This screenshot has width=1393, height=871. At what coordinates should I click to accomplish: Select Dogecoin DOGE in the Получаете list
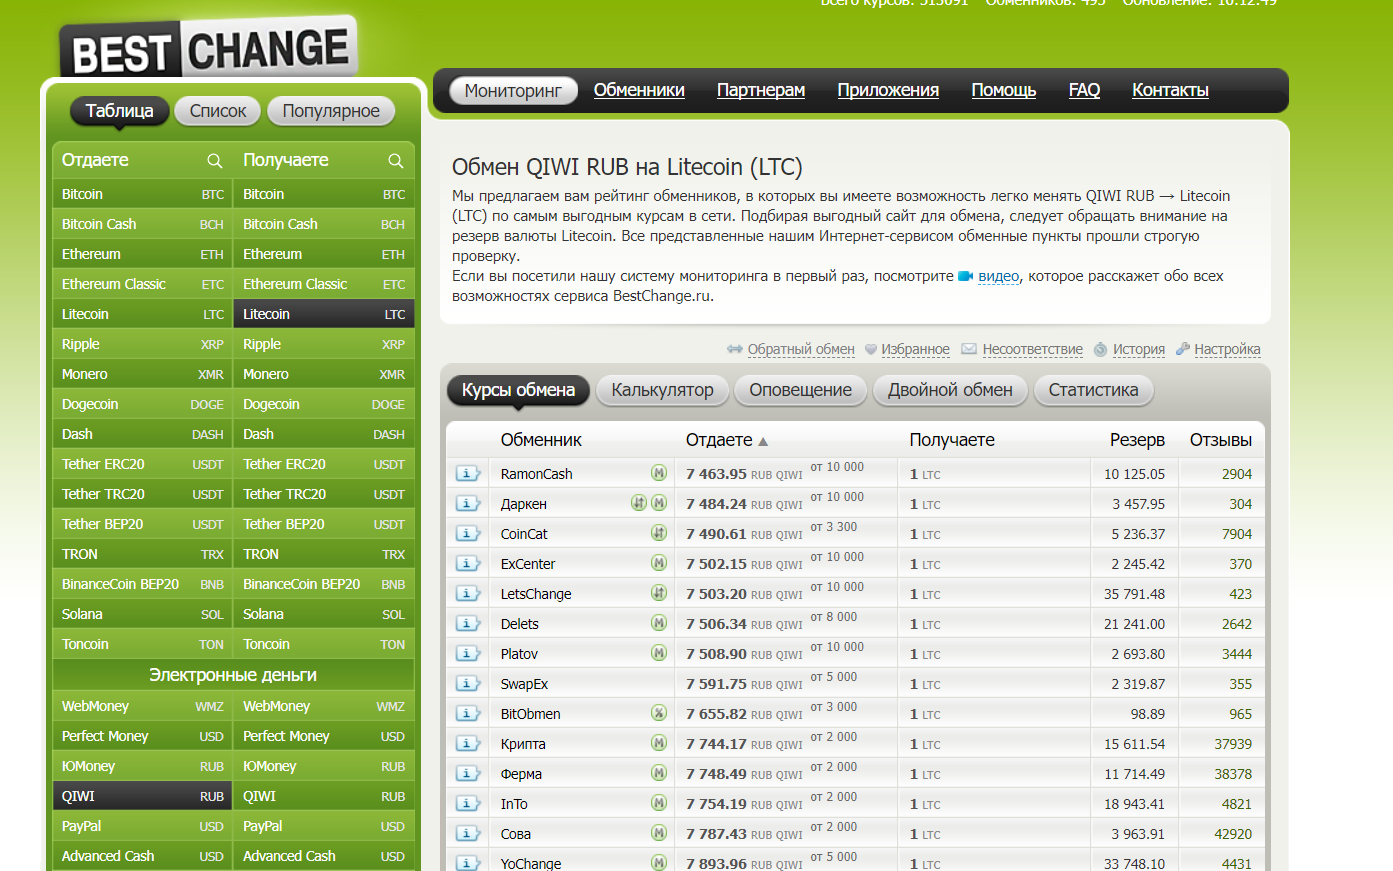click(x=324, y=404)
